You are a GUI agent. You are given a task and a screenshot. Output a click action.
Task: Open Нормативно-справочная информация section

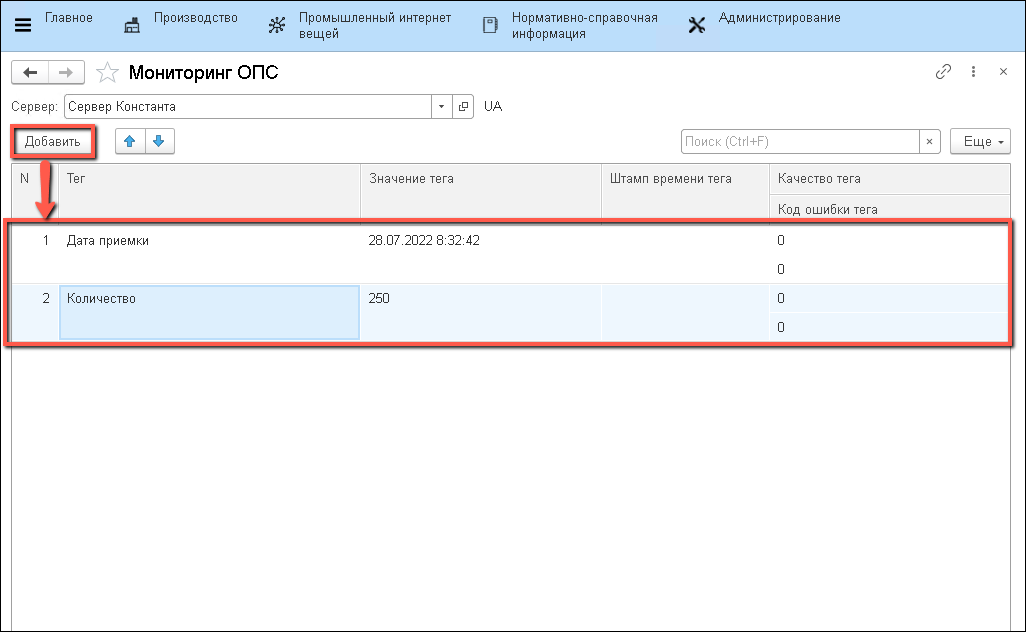570,25
